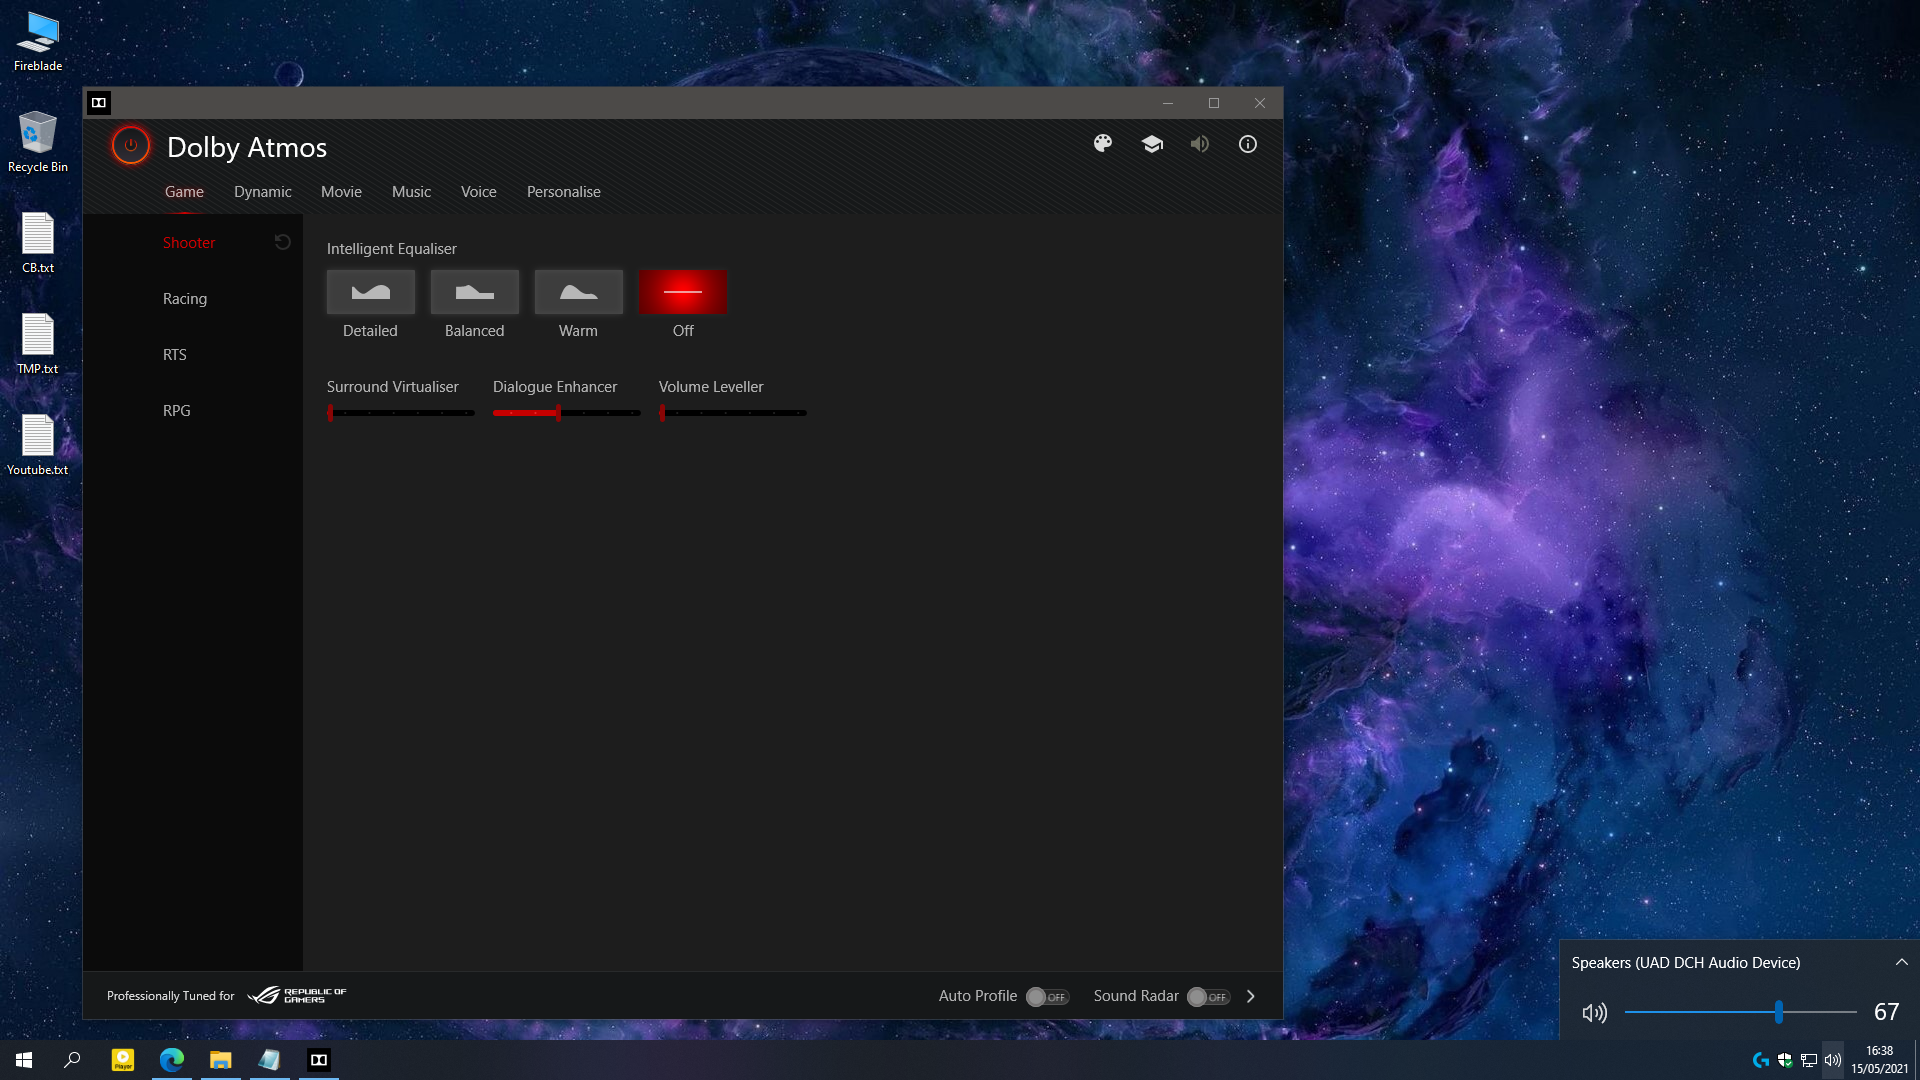This screenshot has width=1920, height=1080.
Task: Click the Dolby logo in title bar
Action: (x=99, y=102)
